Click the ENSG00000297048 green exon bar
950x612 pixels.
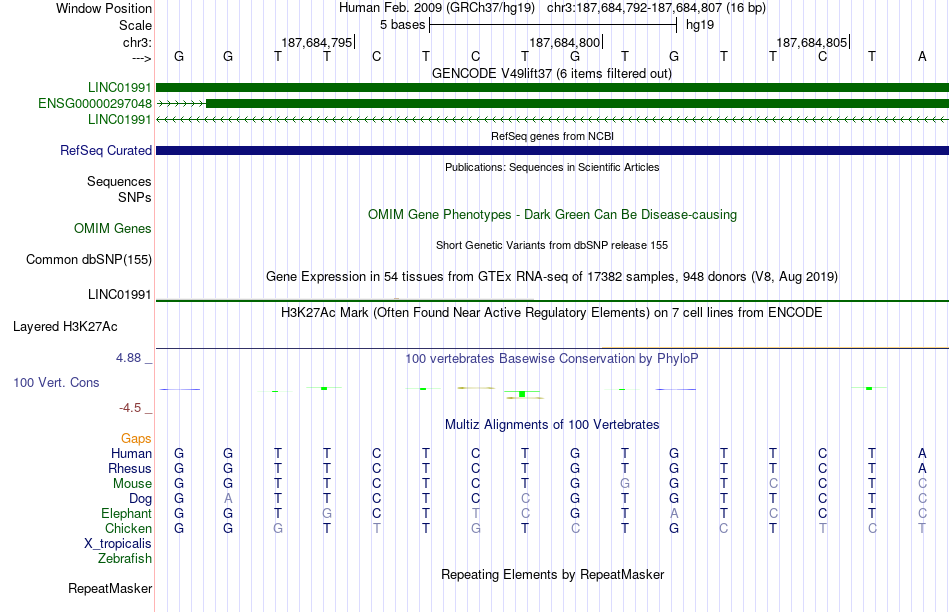tap(577, 104)
